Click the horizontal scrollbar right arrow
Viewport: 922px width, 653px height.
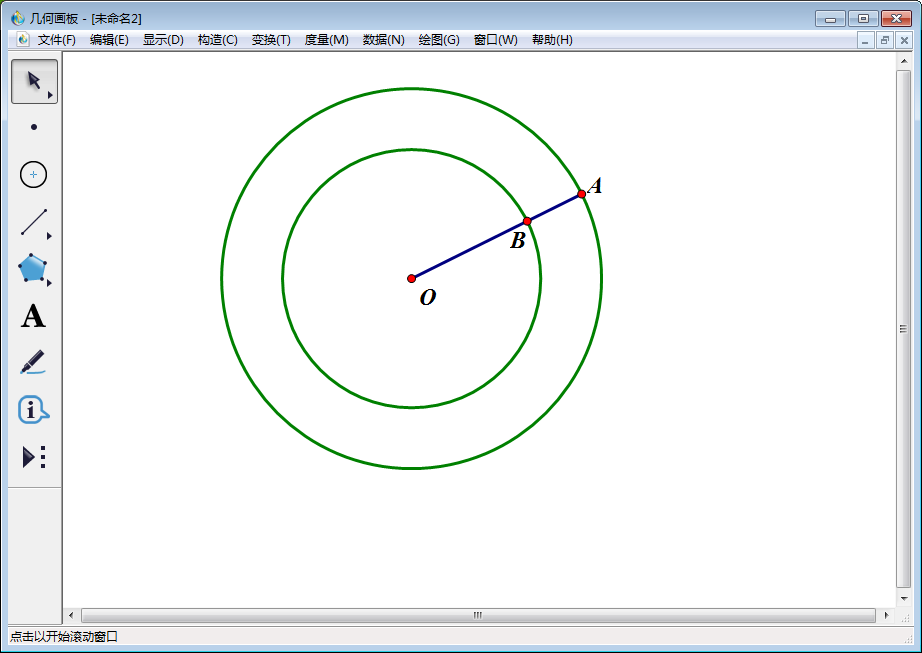(x=886, y=615)
